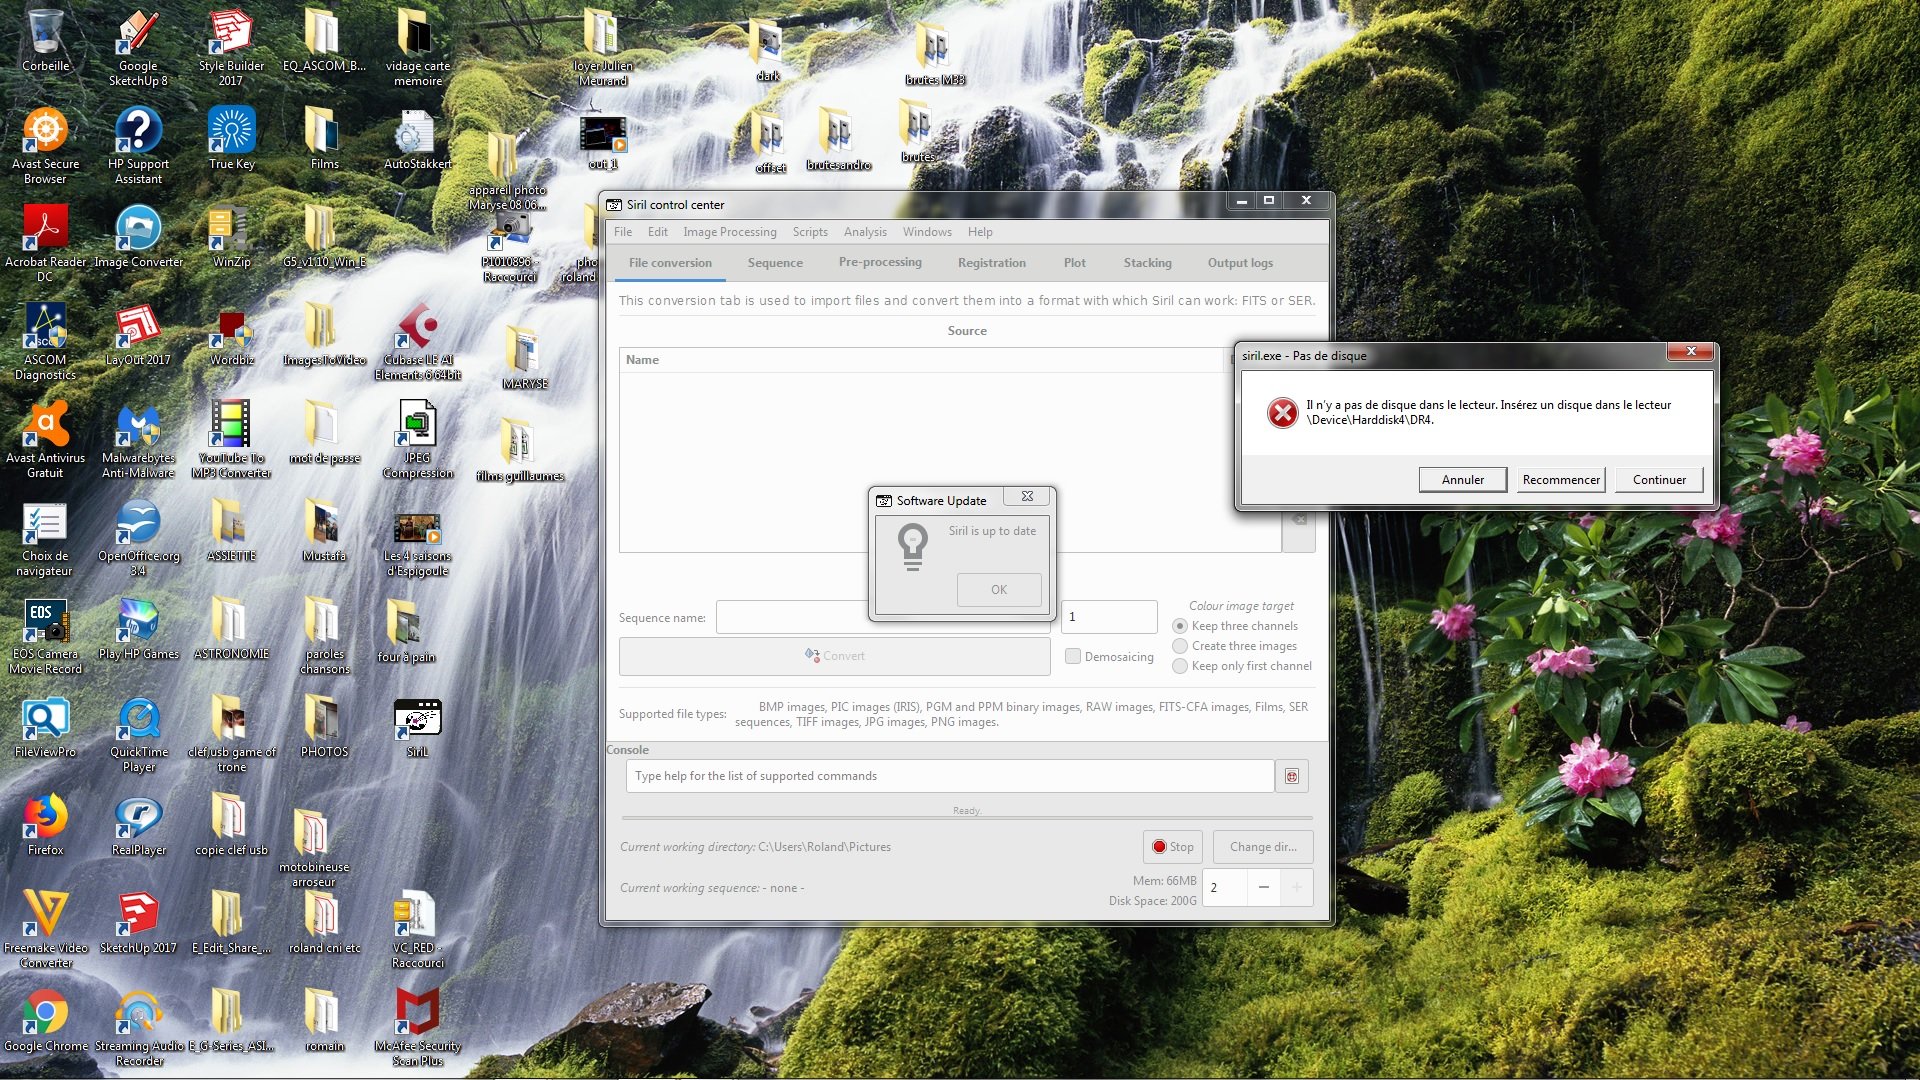
Task: Select Keep only first channel option
Action: coord(1180,666)
